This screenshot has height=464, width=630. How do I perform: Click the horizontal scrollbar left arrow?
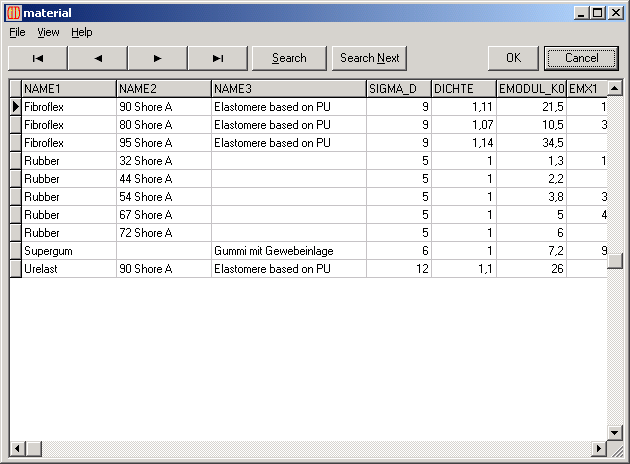16,447
